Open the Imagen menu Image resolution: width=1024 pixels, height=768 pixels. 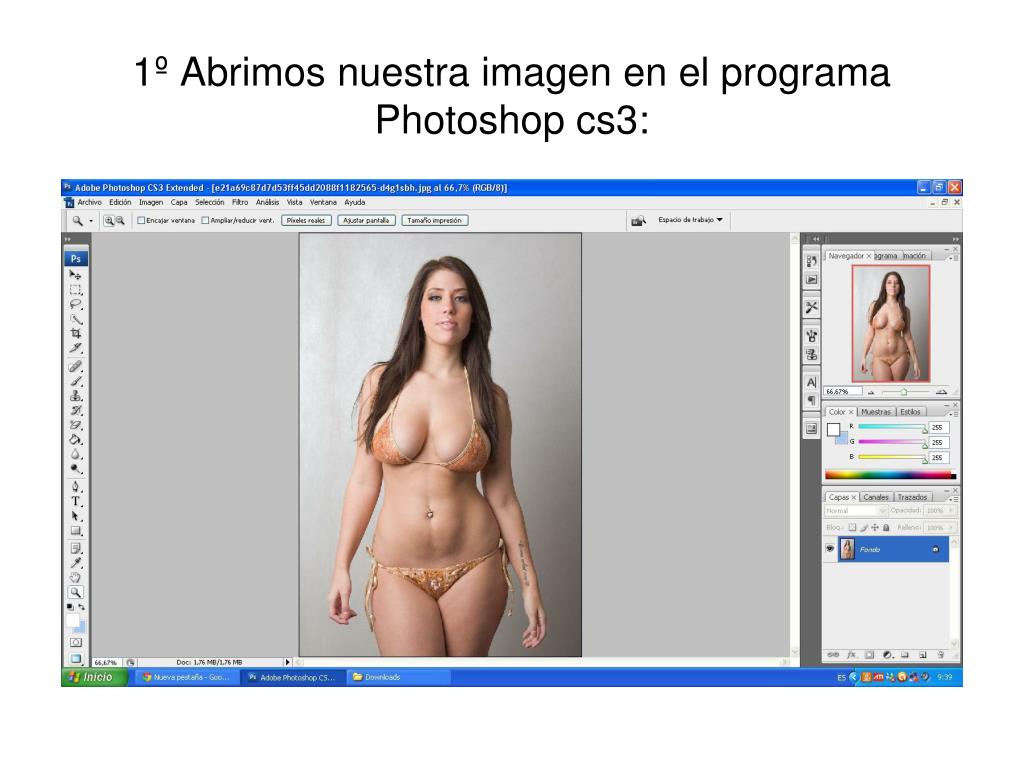point(151,202)
